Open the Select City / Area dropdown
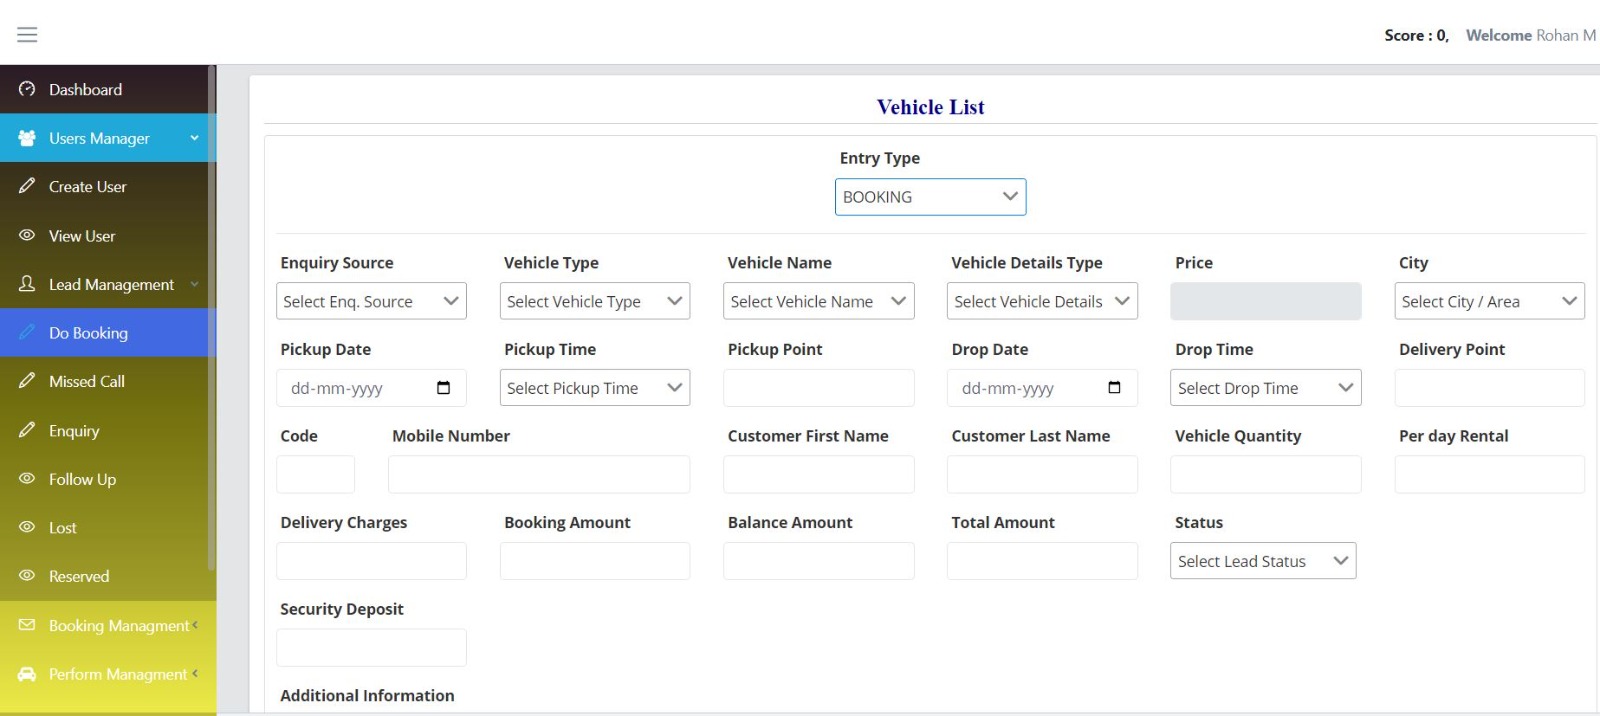 click(x=1488, y=301)
